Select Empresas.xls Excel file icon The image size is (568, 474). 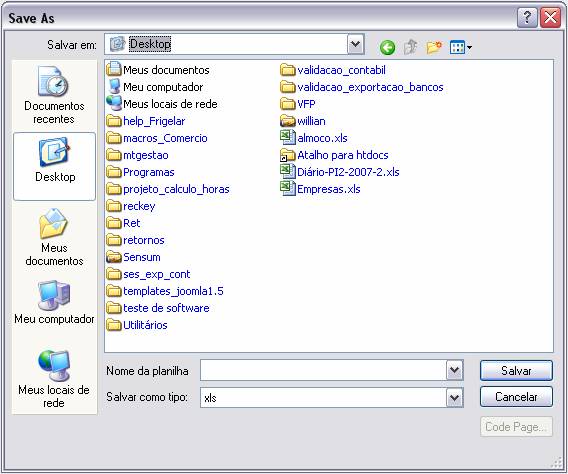click(288, 188)
